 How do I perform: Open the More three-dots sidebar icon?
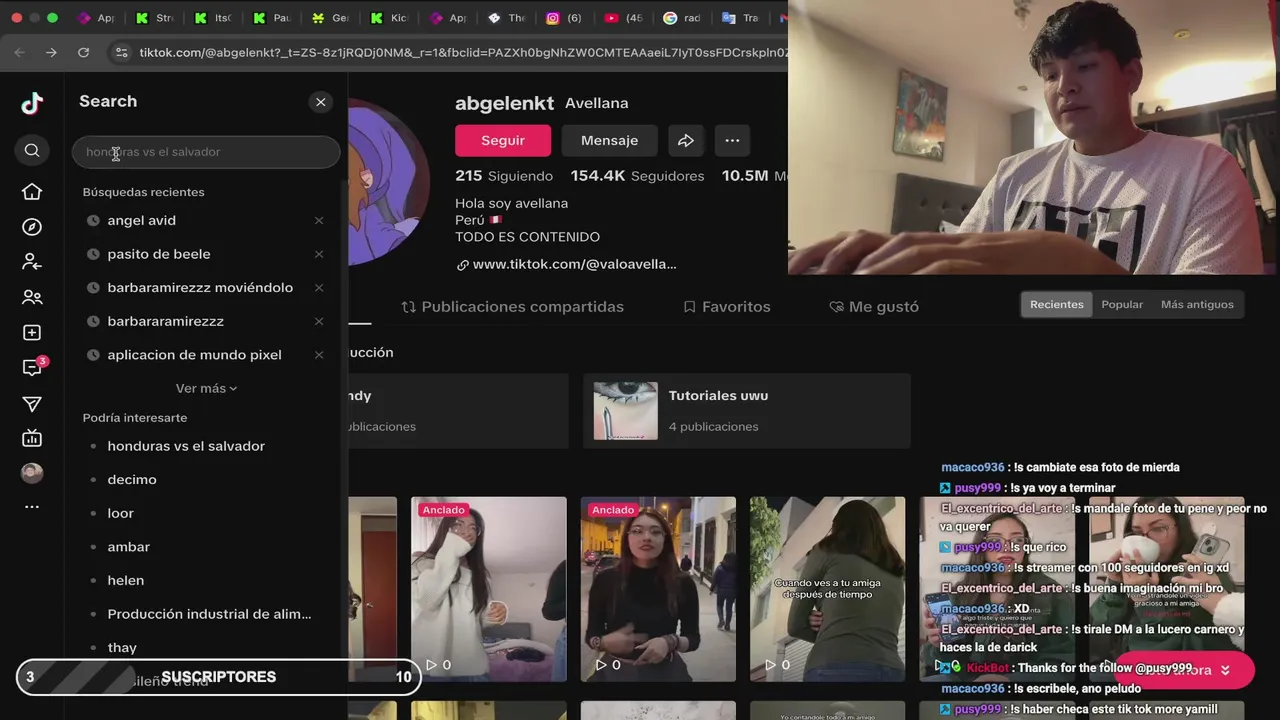pyautogui.click(x=32, y=507)
